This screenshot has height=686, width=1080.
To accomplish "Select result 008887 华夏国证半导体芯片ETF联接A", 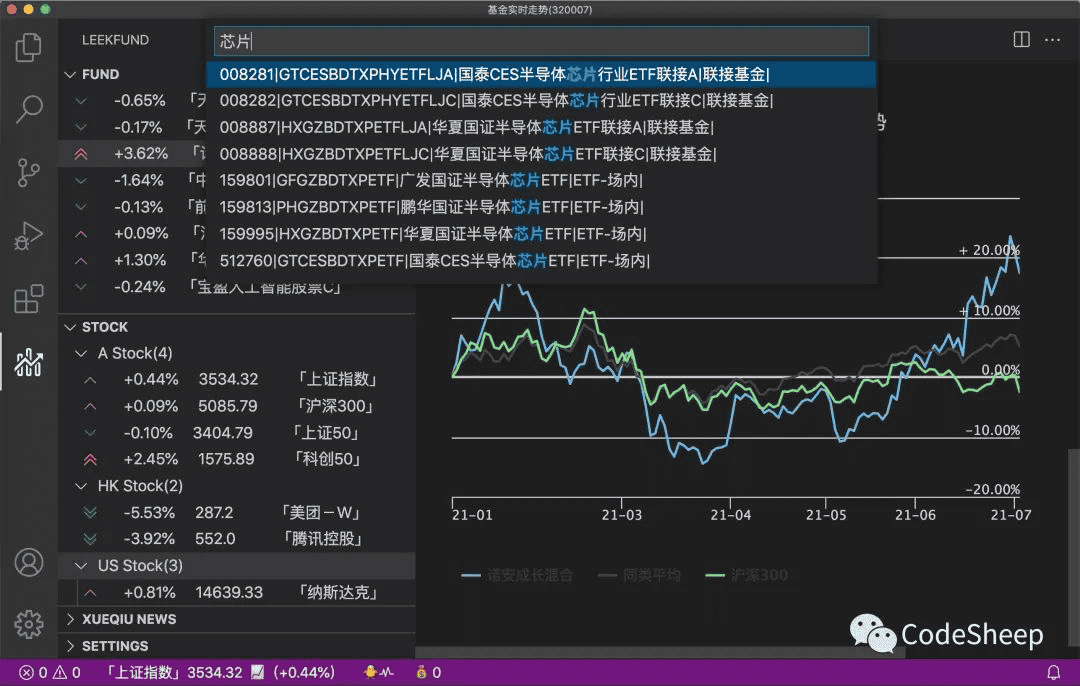I will (x=541, y=127).
